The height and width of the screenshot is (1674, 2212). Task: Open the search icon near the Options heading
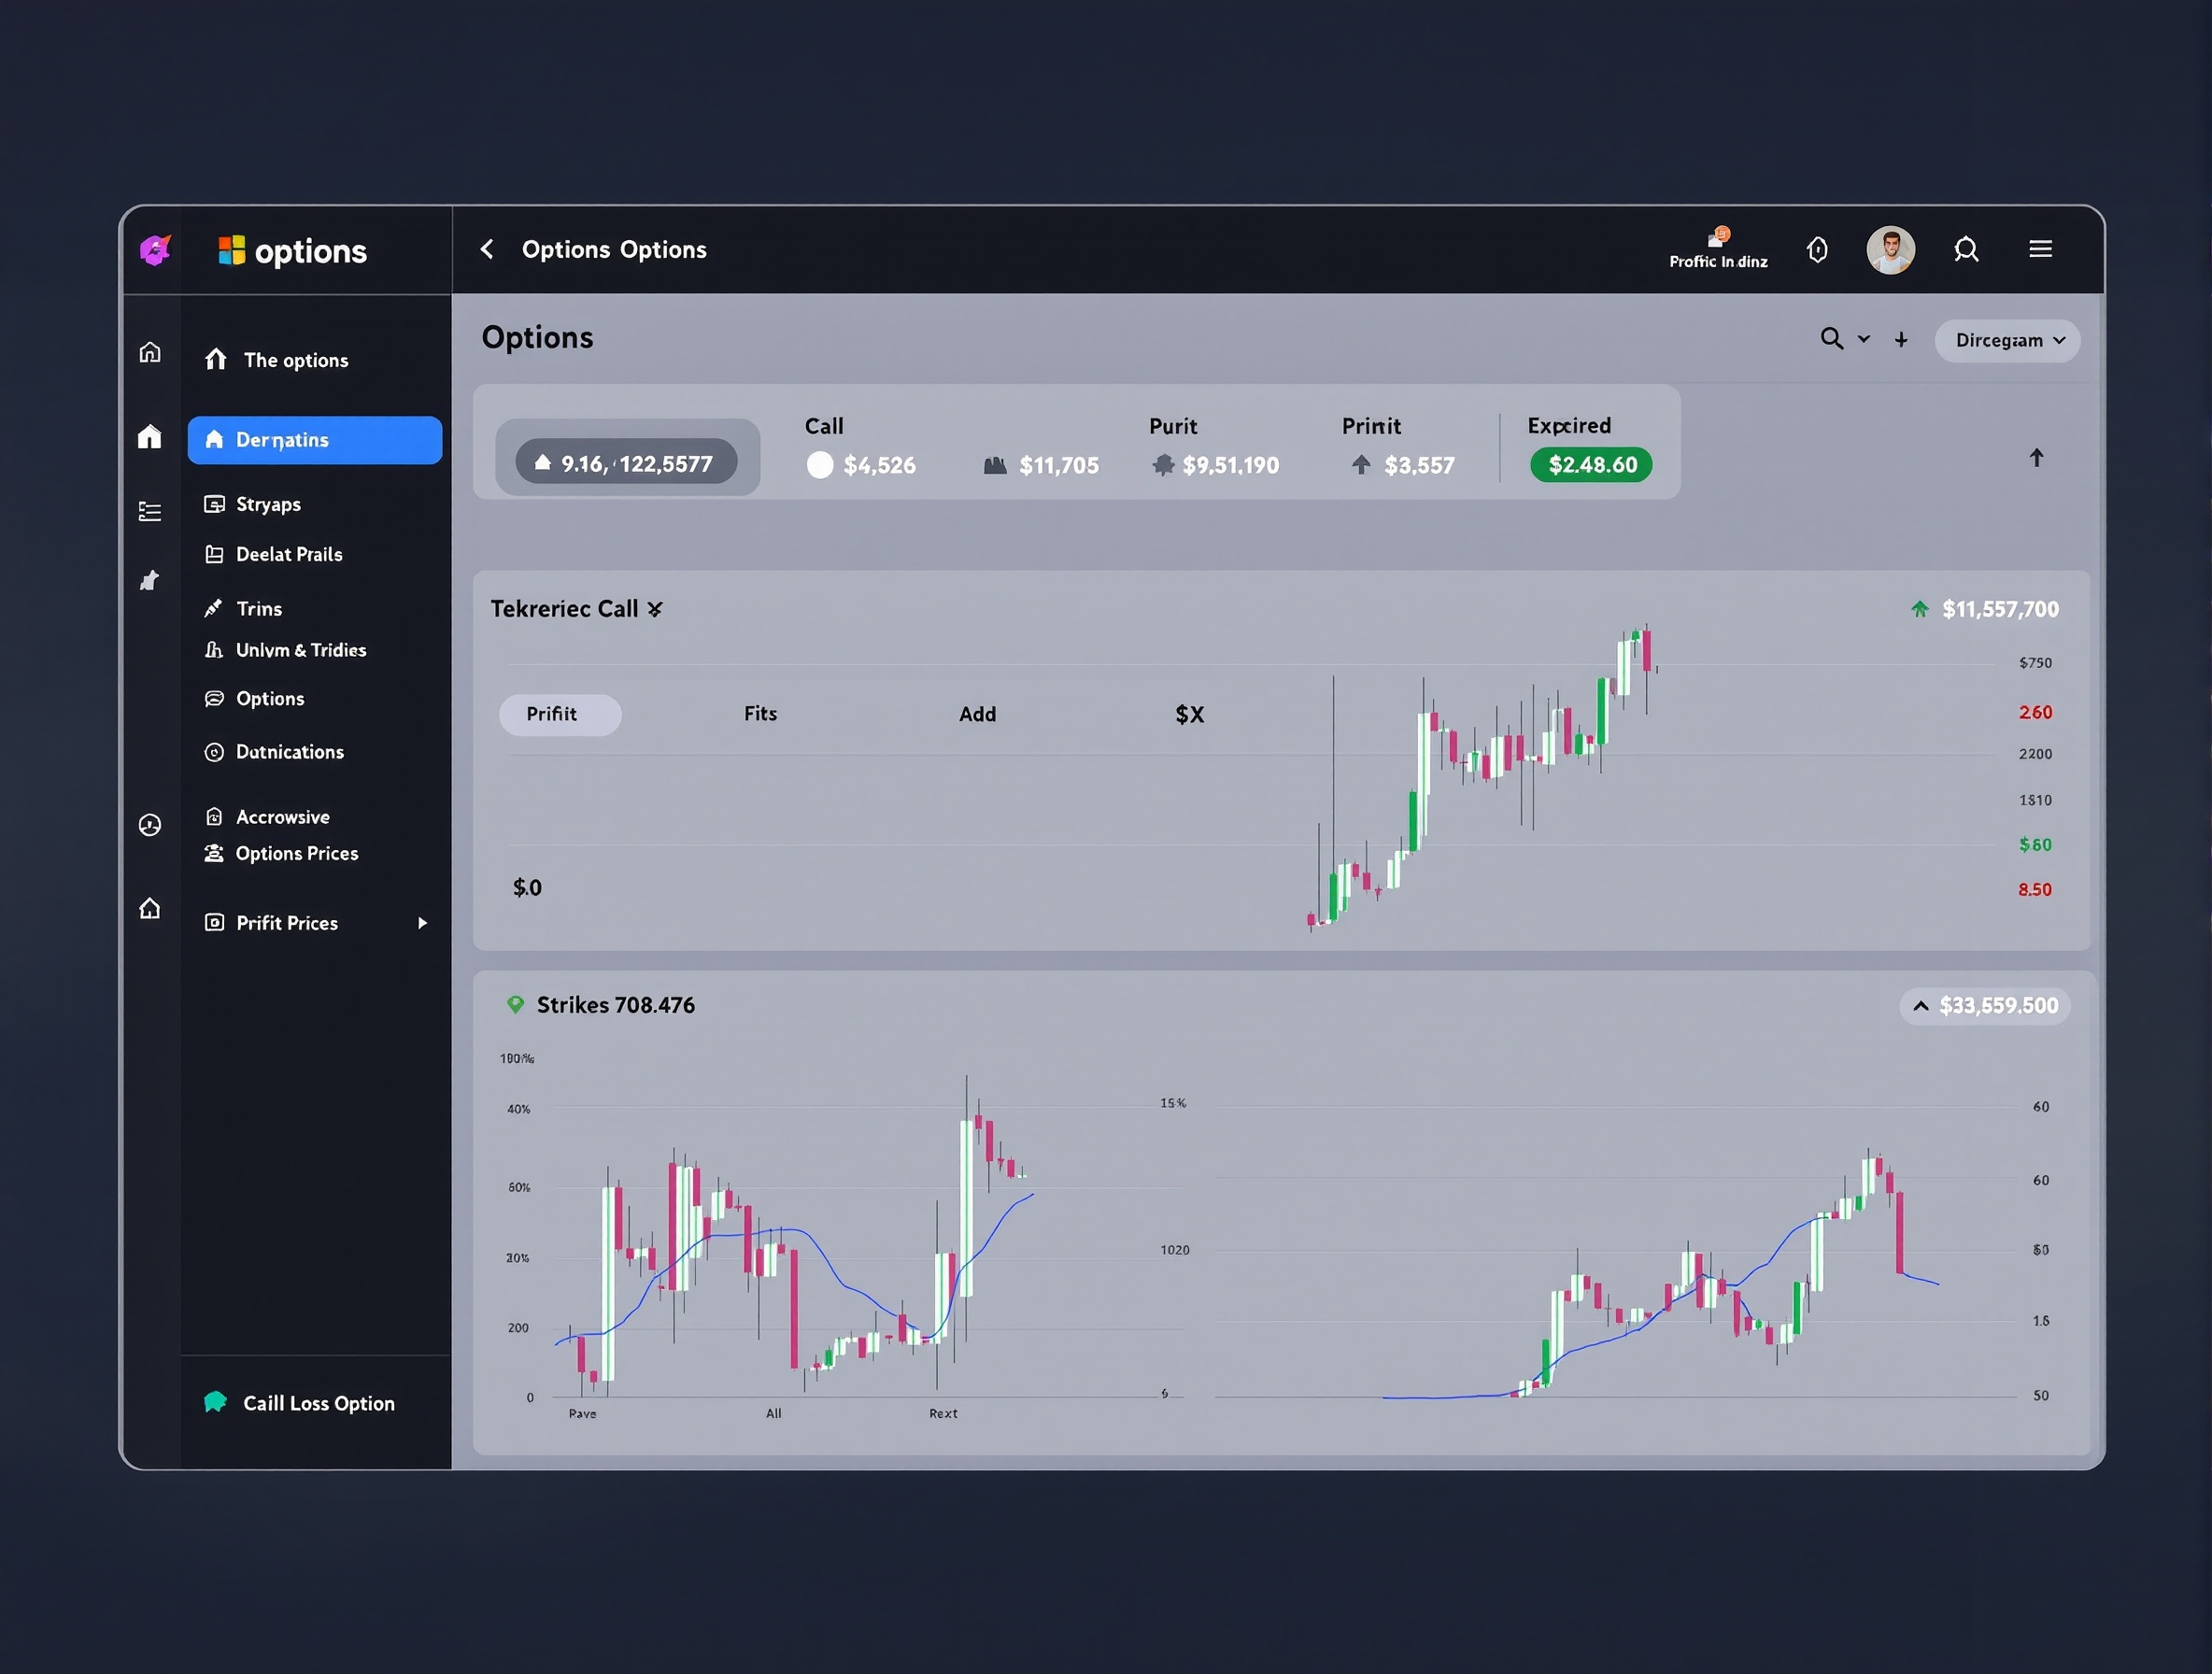[x=1832, y=339]
